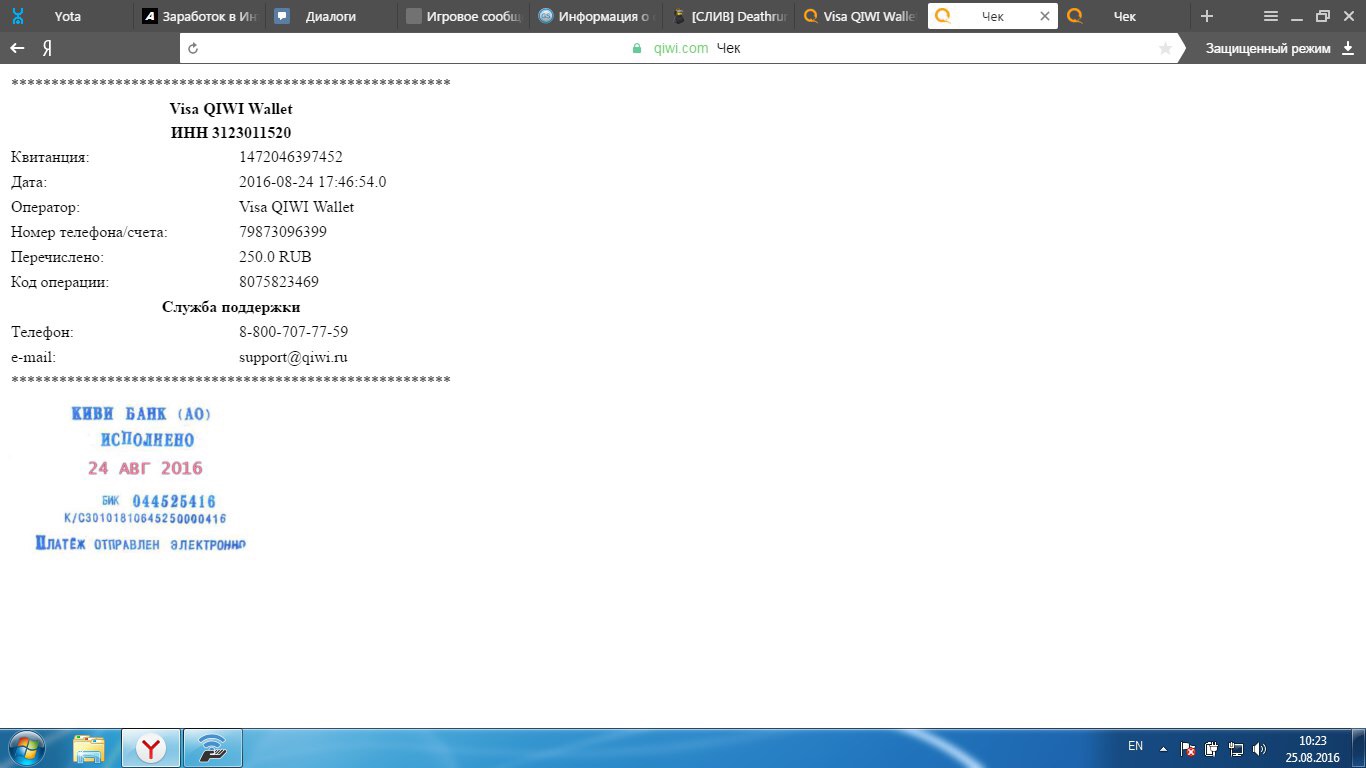The width and height of the screenshot is (1366, 768).
Task: Bookmark this page with the star icon
Action: pyautogui.click(x=1165, y=48)
